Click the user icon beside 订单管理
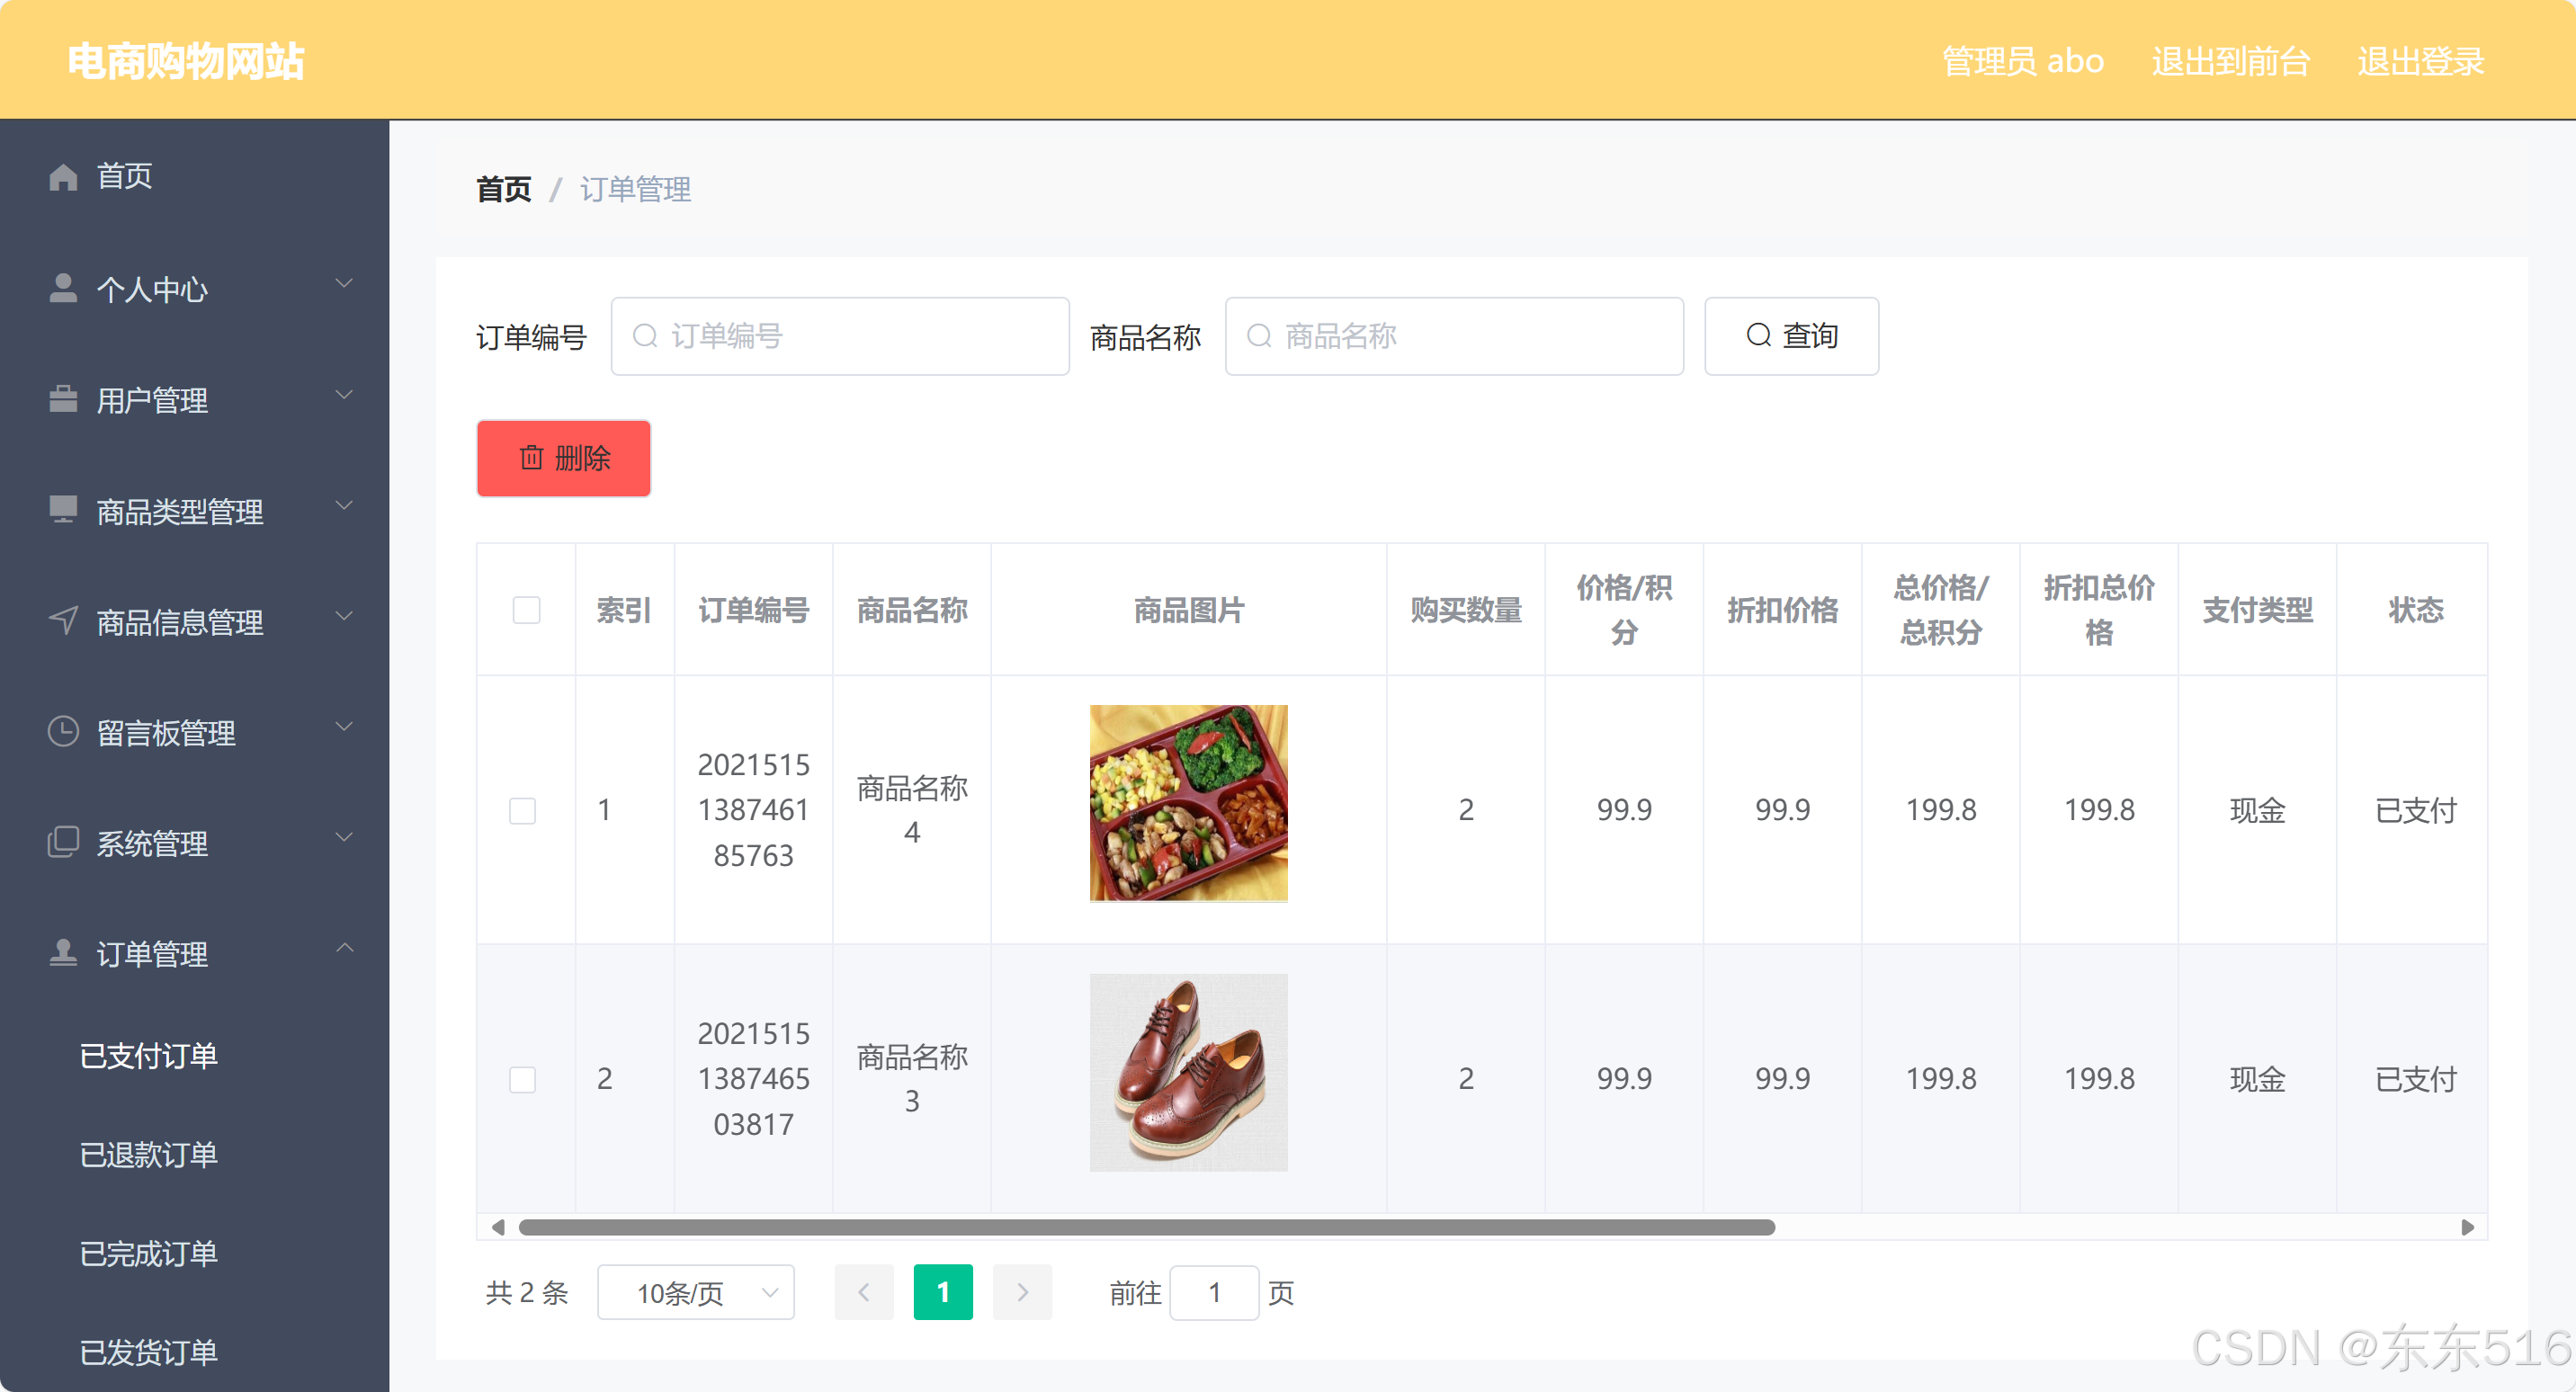The image size is (2576, 1392). click(63, 953)
